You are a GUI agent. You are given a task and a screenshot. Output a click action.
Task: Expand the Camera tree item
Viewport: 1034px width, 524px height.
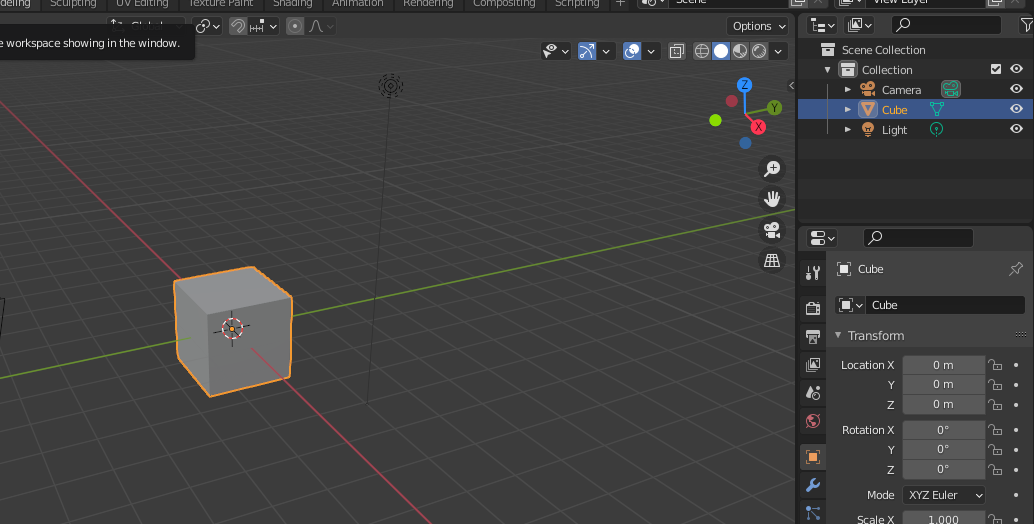pyautogui.click(x=848, y=90)
